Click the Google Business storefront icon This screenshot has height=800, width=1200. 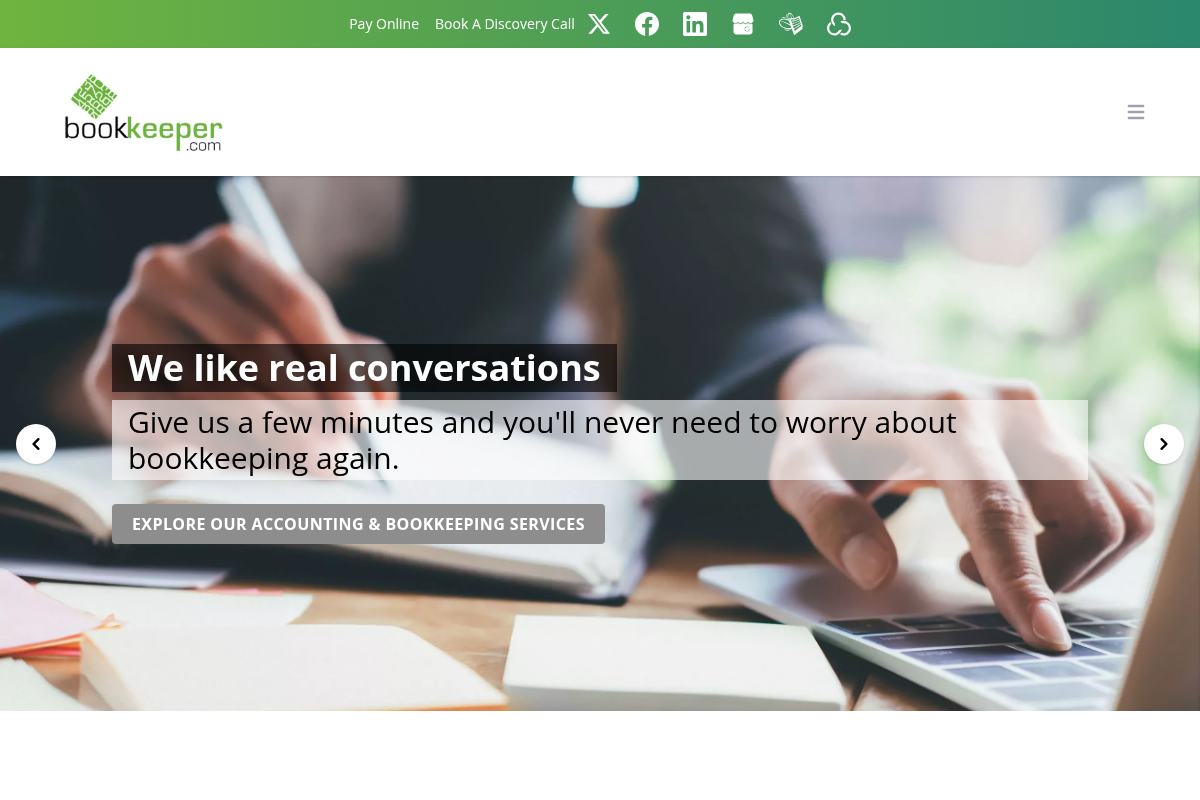(743, 24)
